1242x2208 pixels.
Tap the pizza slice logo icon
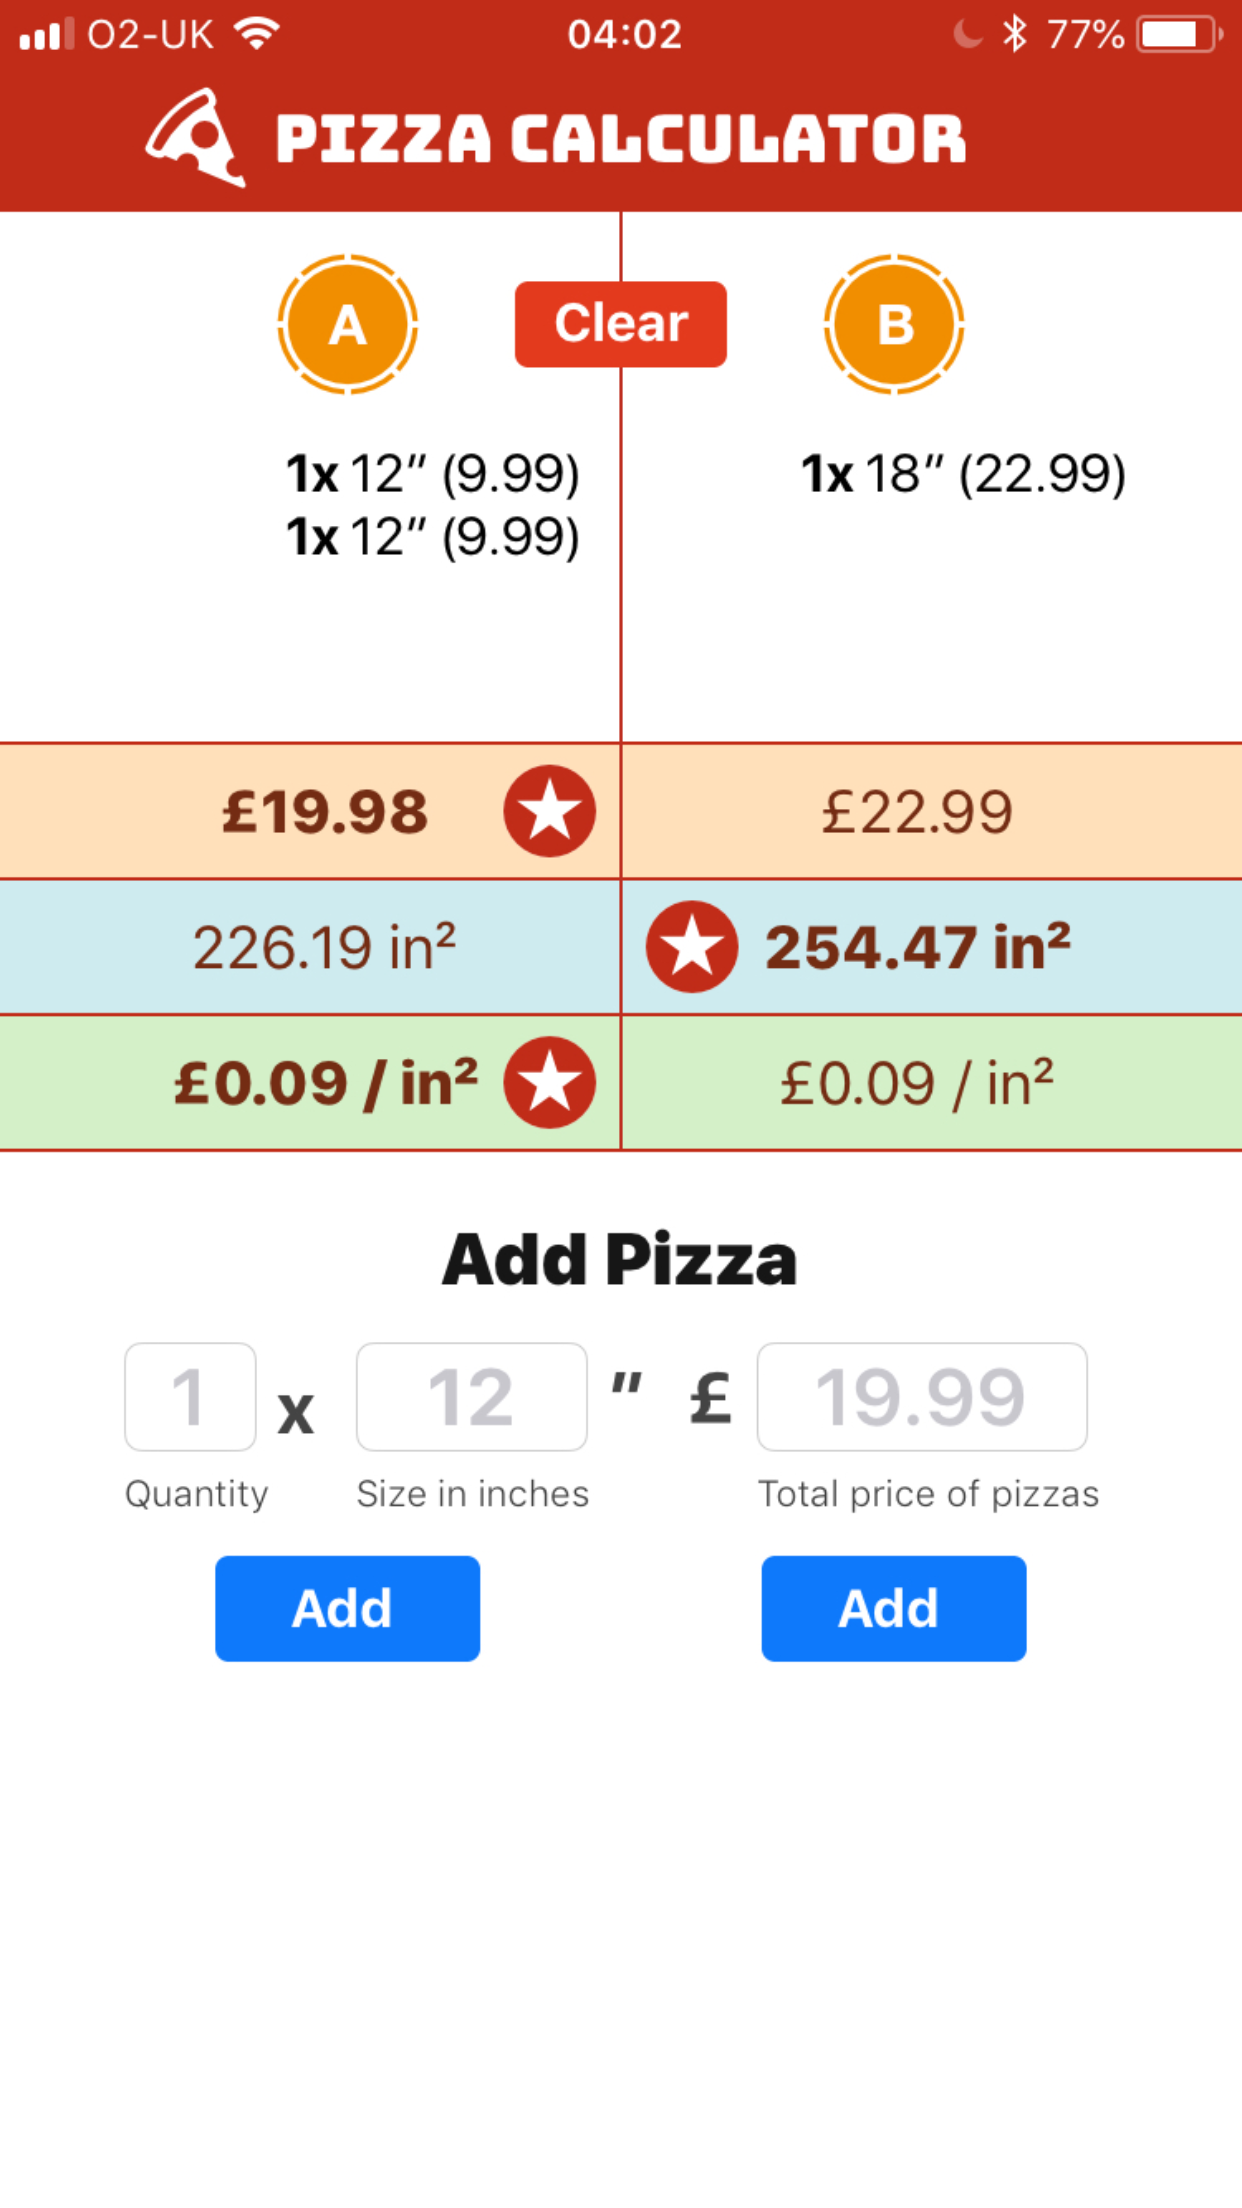coord(196,137)
